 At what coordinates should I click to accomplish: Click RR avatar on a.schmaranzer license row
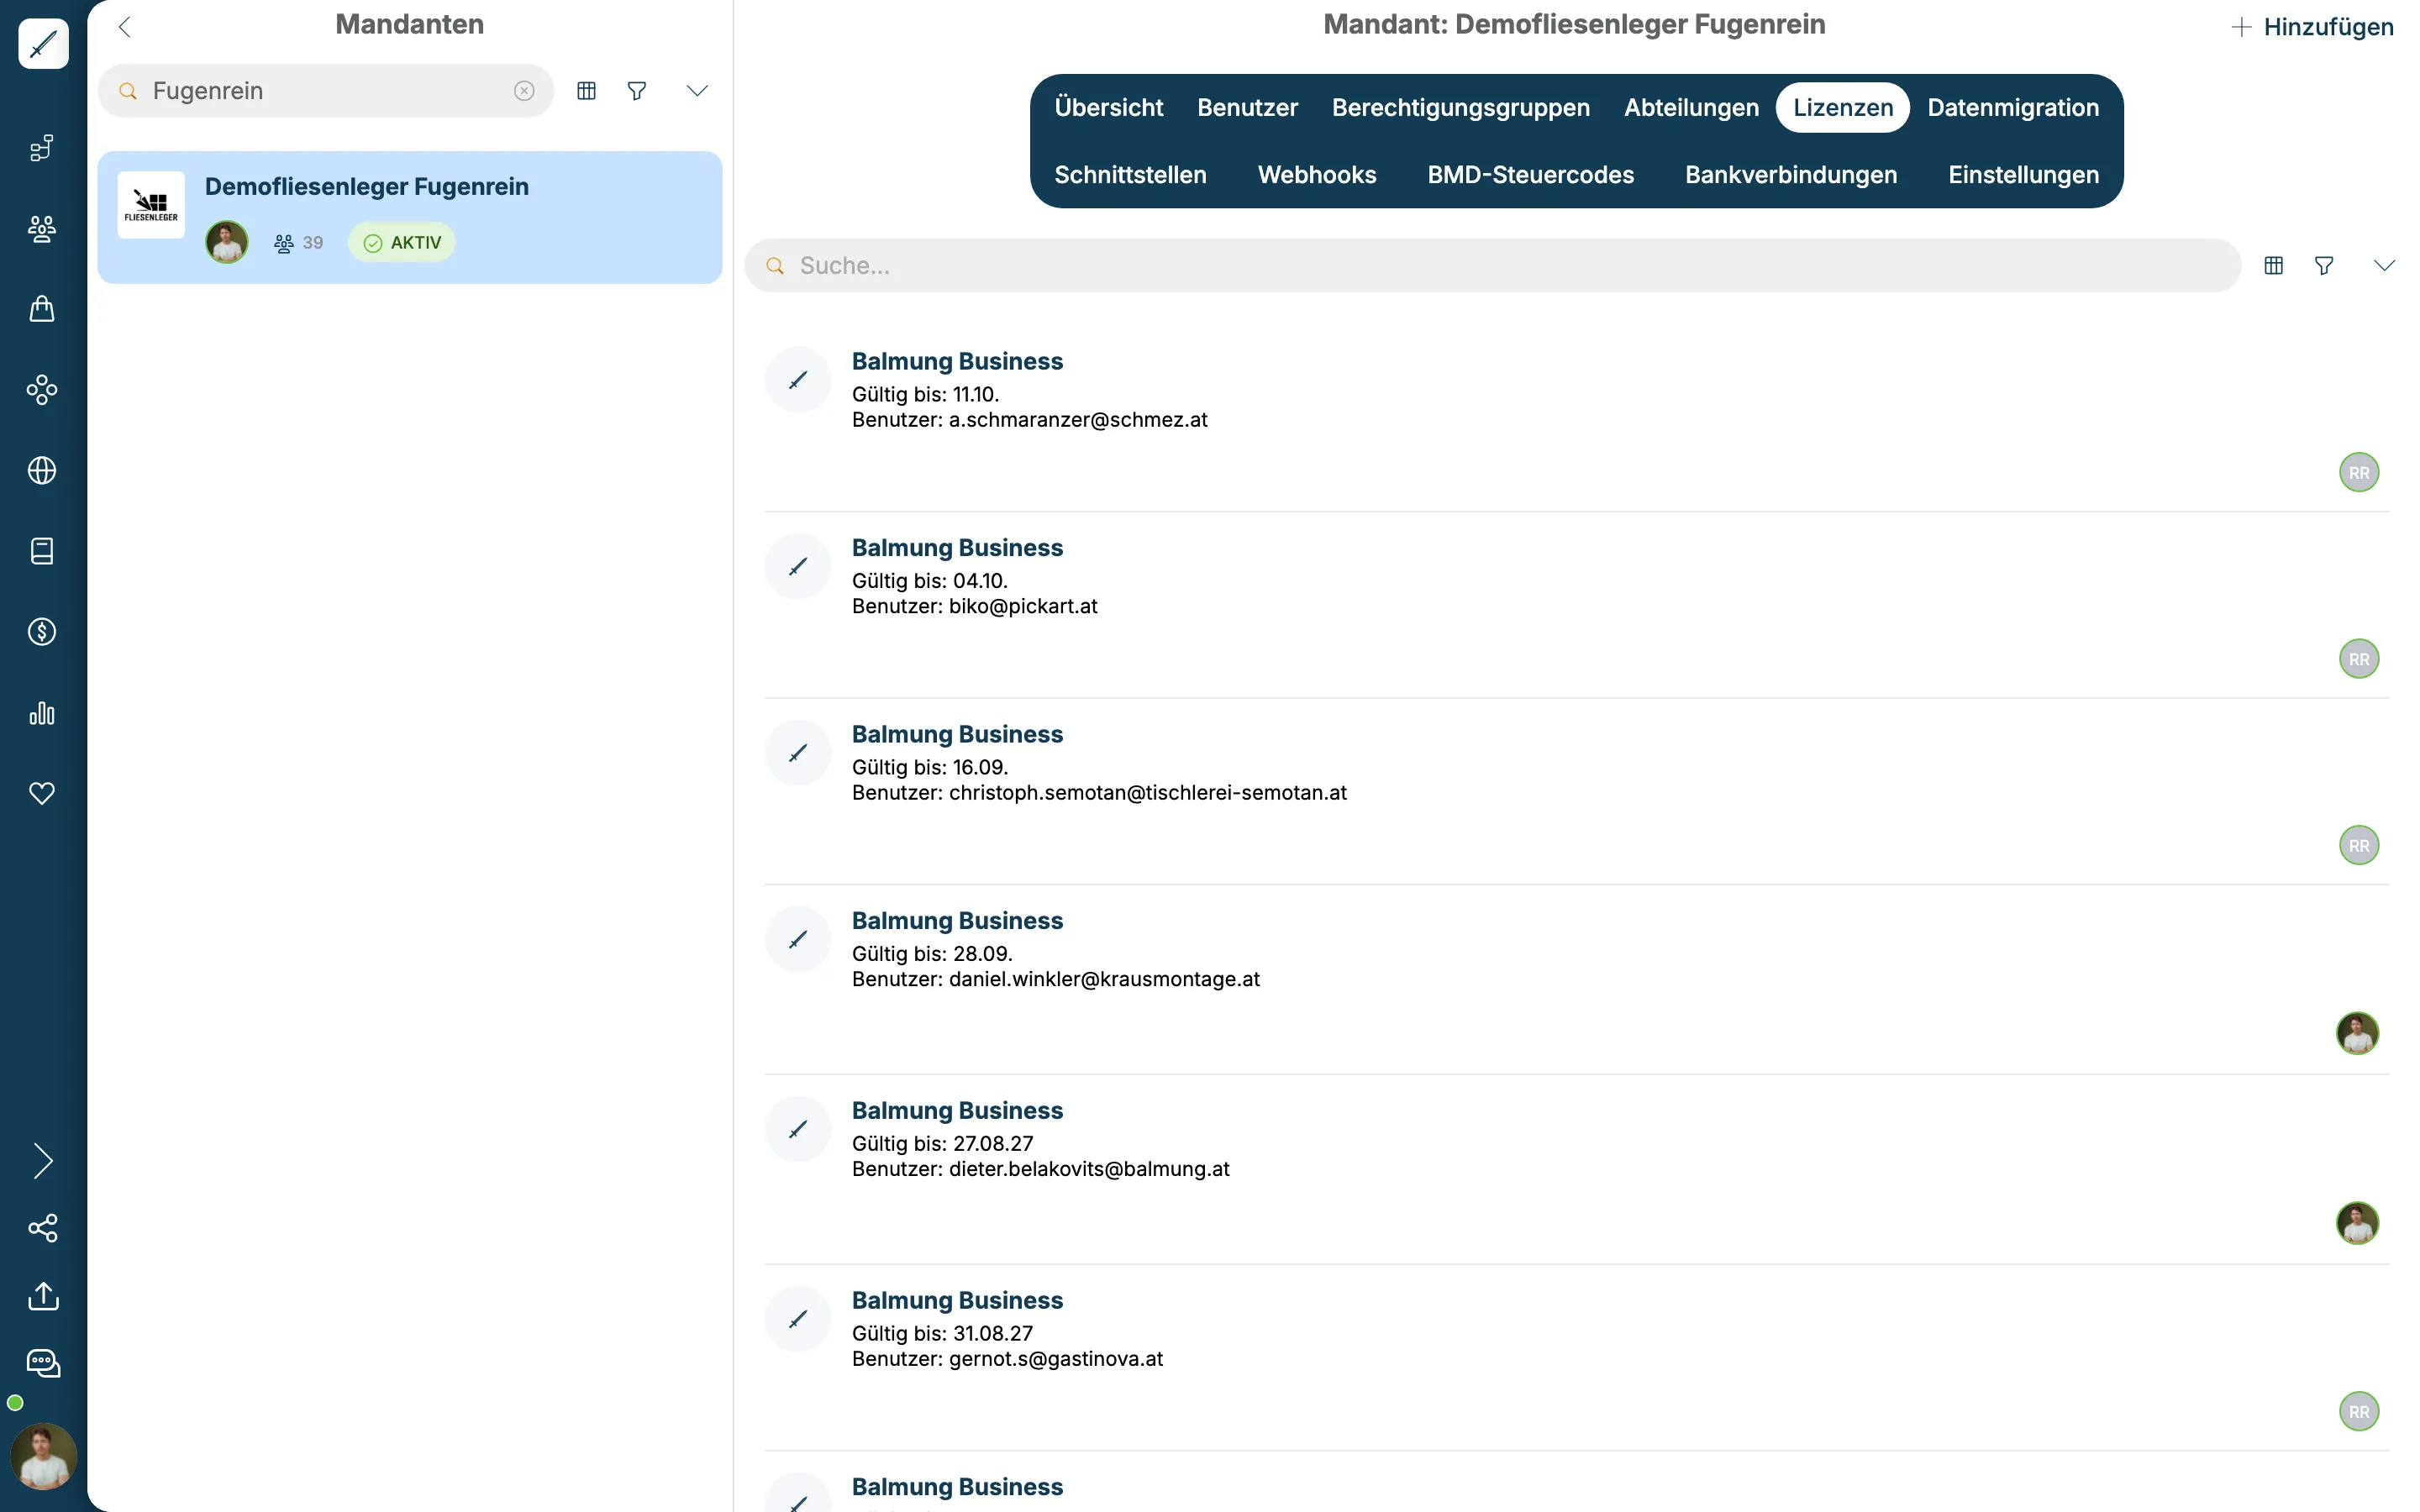pyautogui.click(x=2359, y=473)
